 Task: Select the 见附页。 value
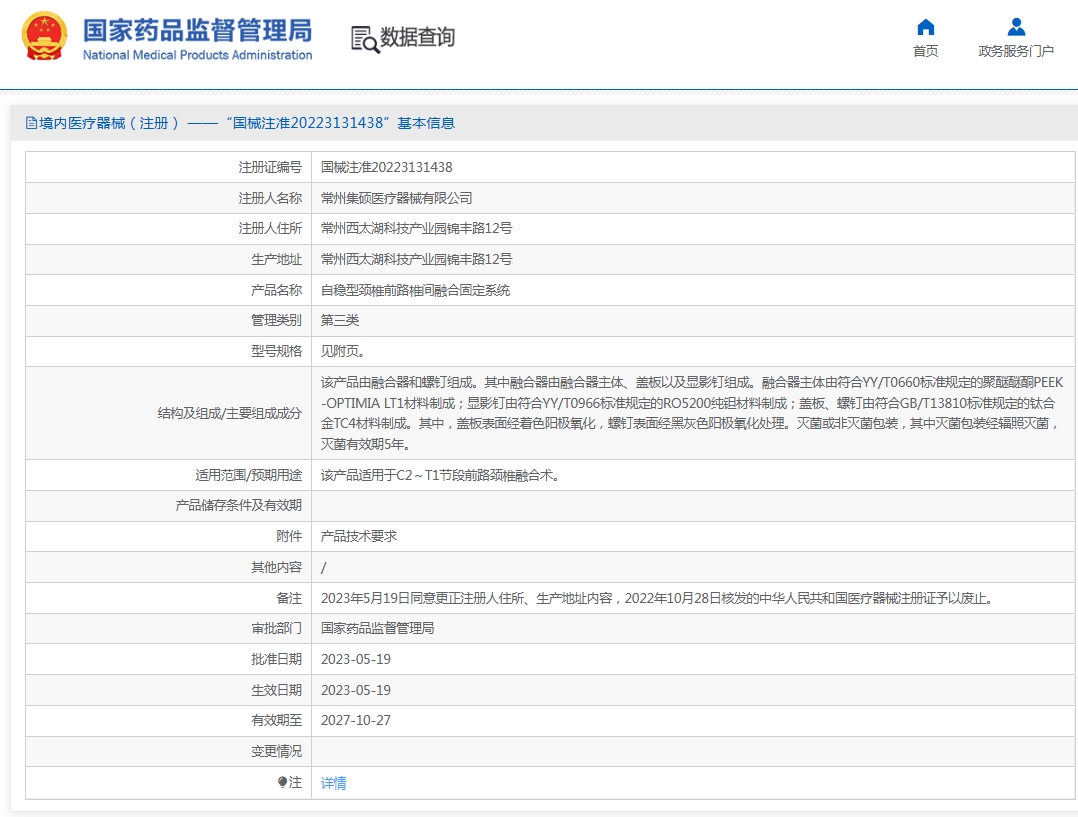[342, 351]
